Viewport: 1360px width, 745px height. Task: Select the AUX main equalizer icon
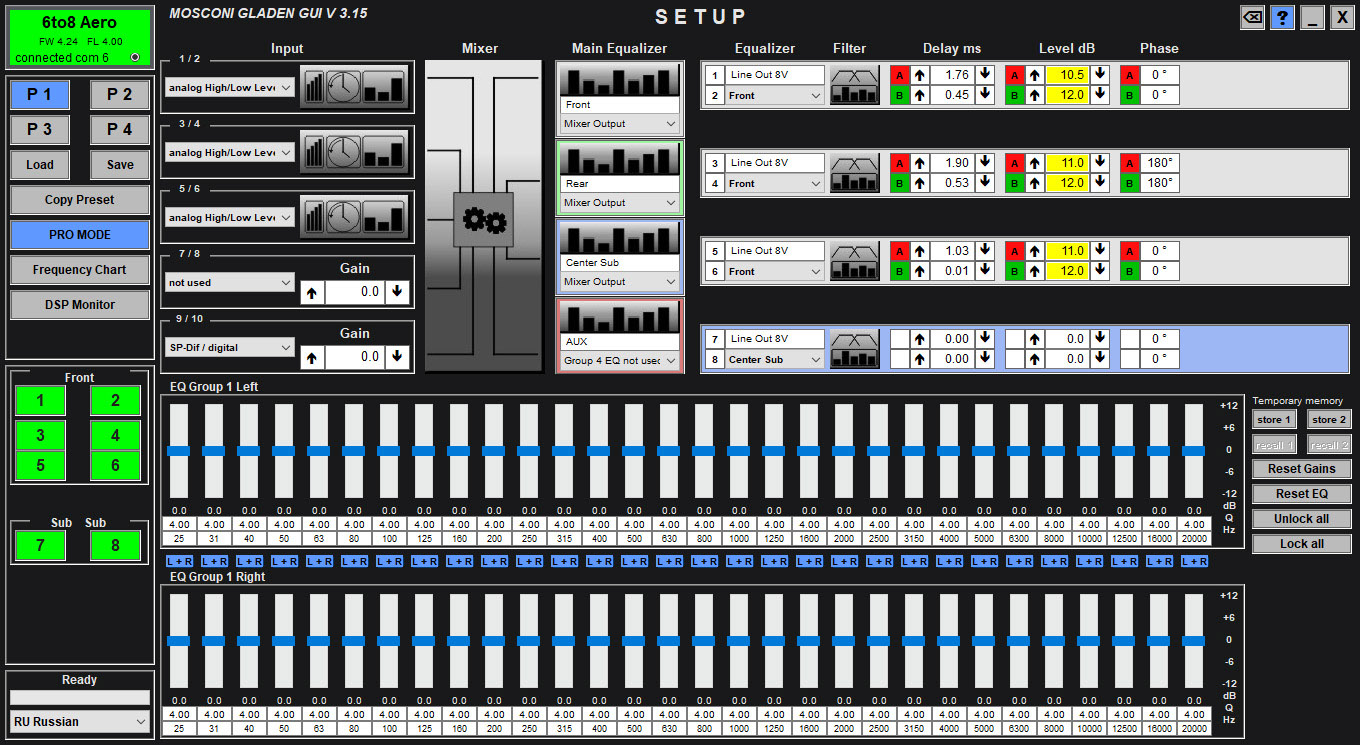pos(619,318)
